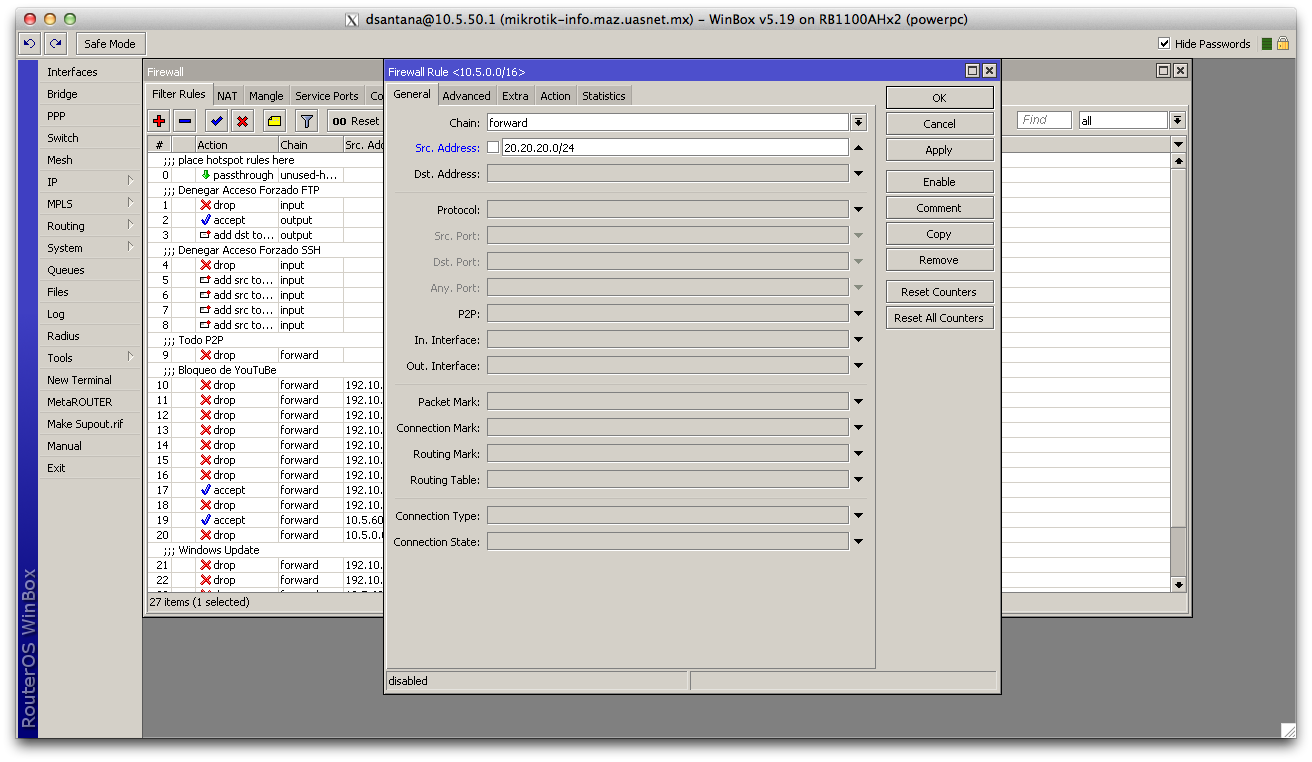Click the add-src-to-list icon on rule 5
Image resolution: width=1312 pixels, height=762 pixels.
click(206, 280)
